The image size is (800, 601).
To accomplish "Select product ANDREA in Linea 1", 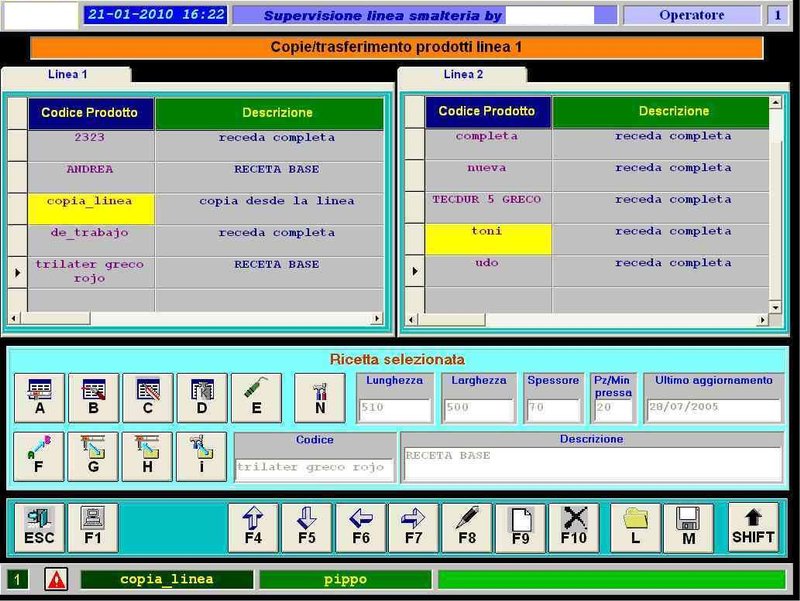I will pyautogui.click(x=90, y=177).
